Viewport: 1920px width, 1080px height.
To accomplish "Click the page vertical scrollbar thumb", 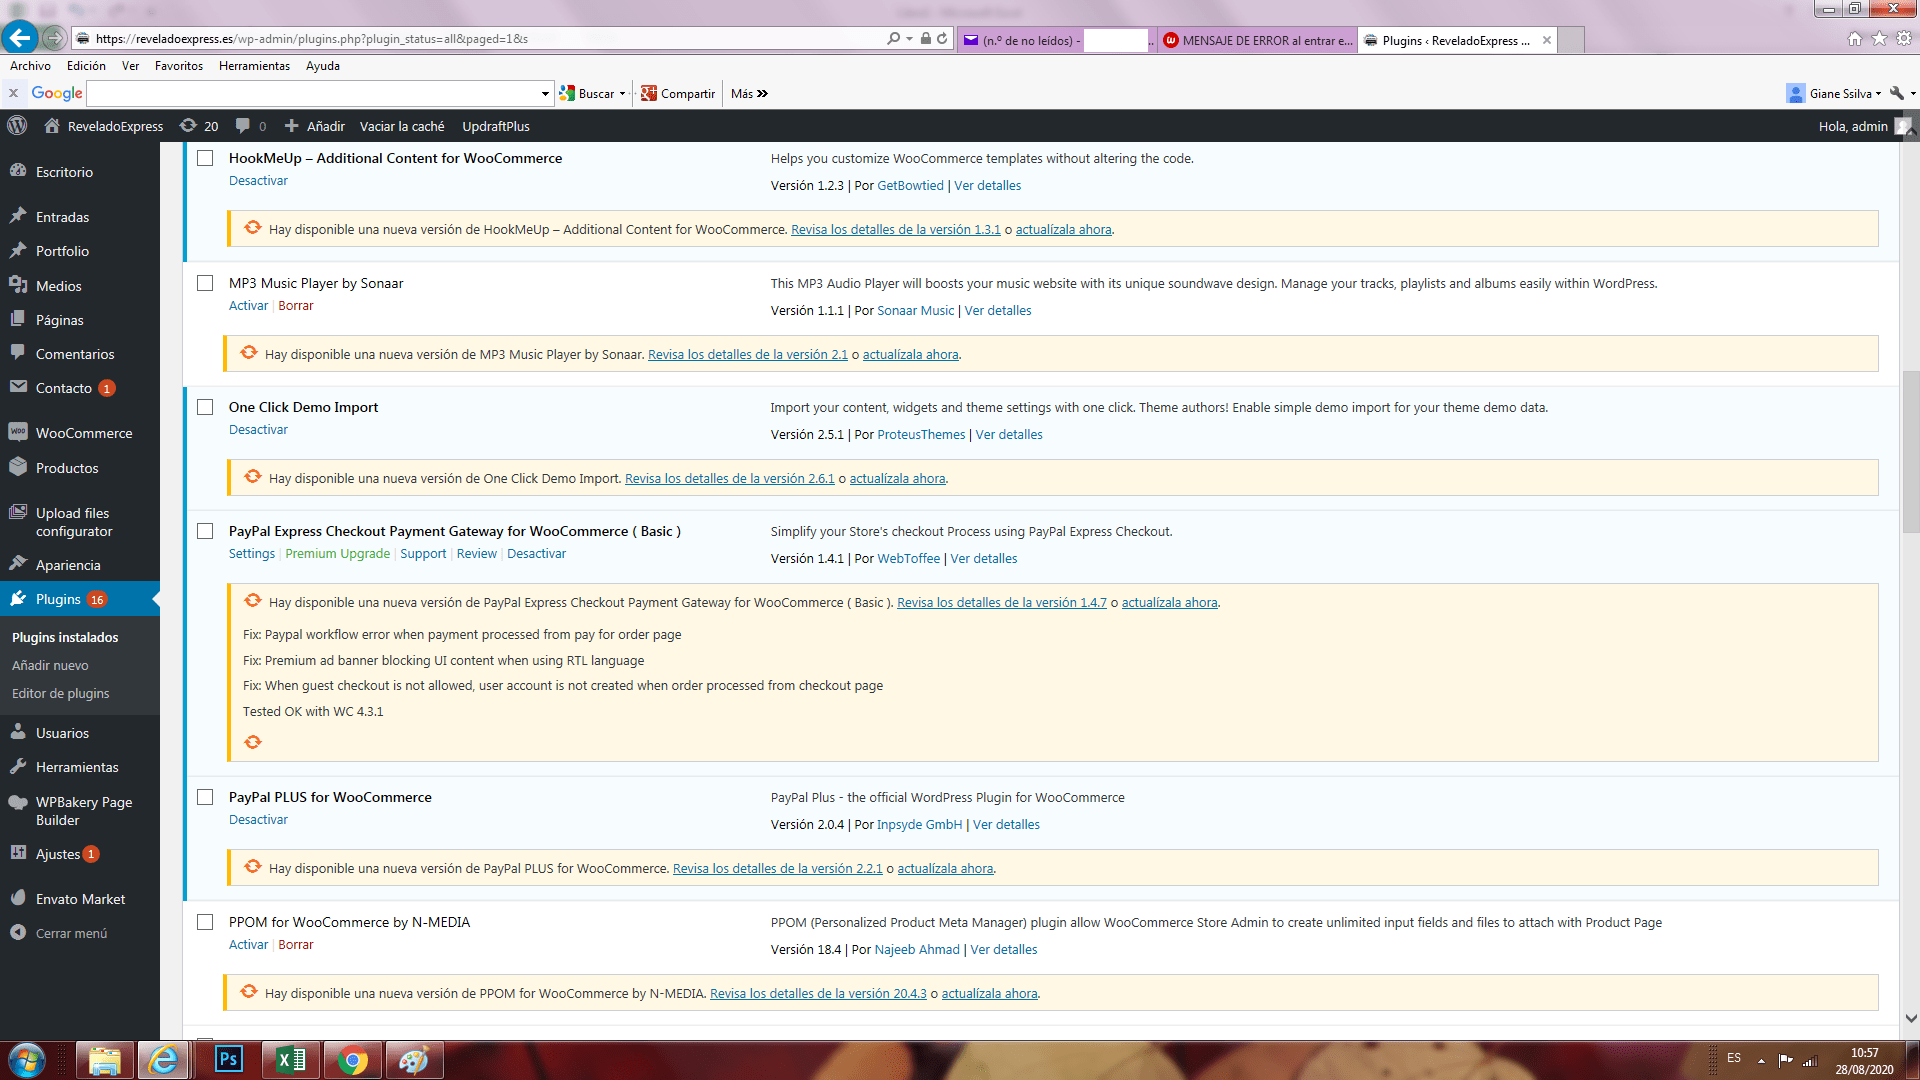I will coord(1911,452).
